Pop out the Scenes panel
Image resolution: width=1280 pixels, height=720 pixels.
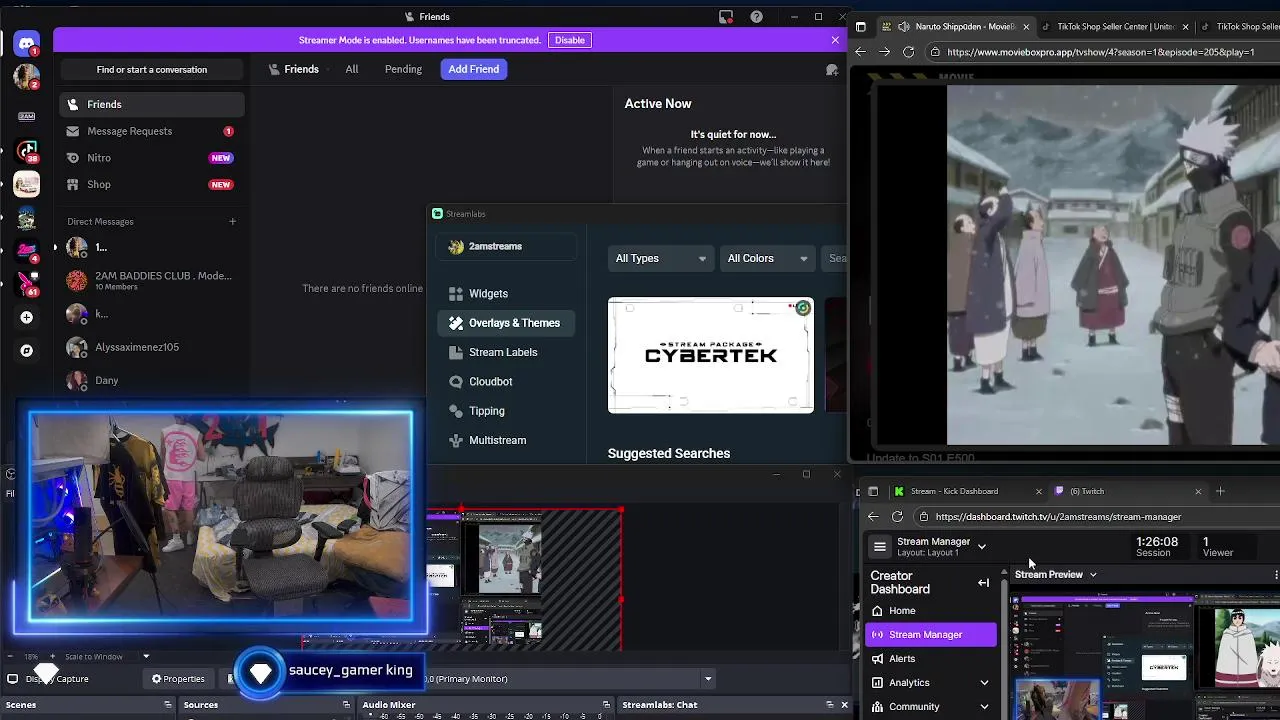click(x=168, y=705)
